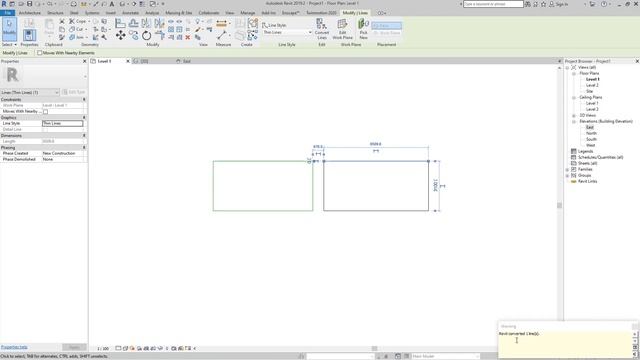Viewport: 640px width, 360px height.
Task: Collapse the Floor Plans tree node
Action: point(573,73)
